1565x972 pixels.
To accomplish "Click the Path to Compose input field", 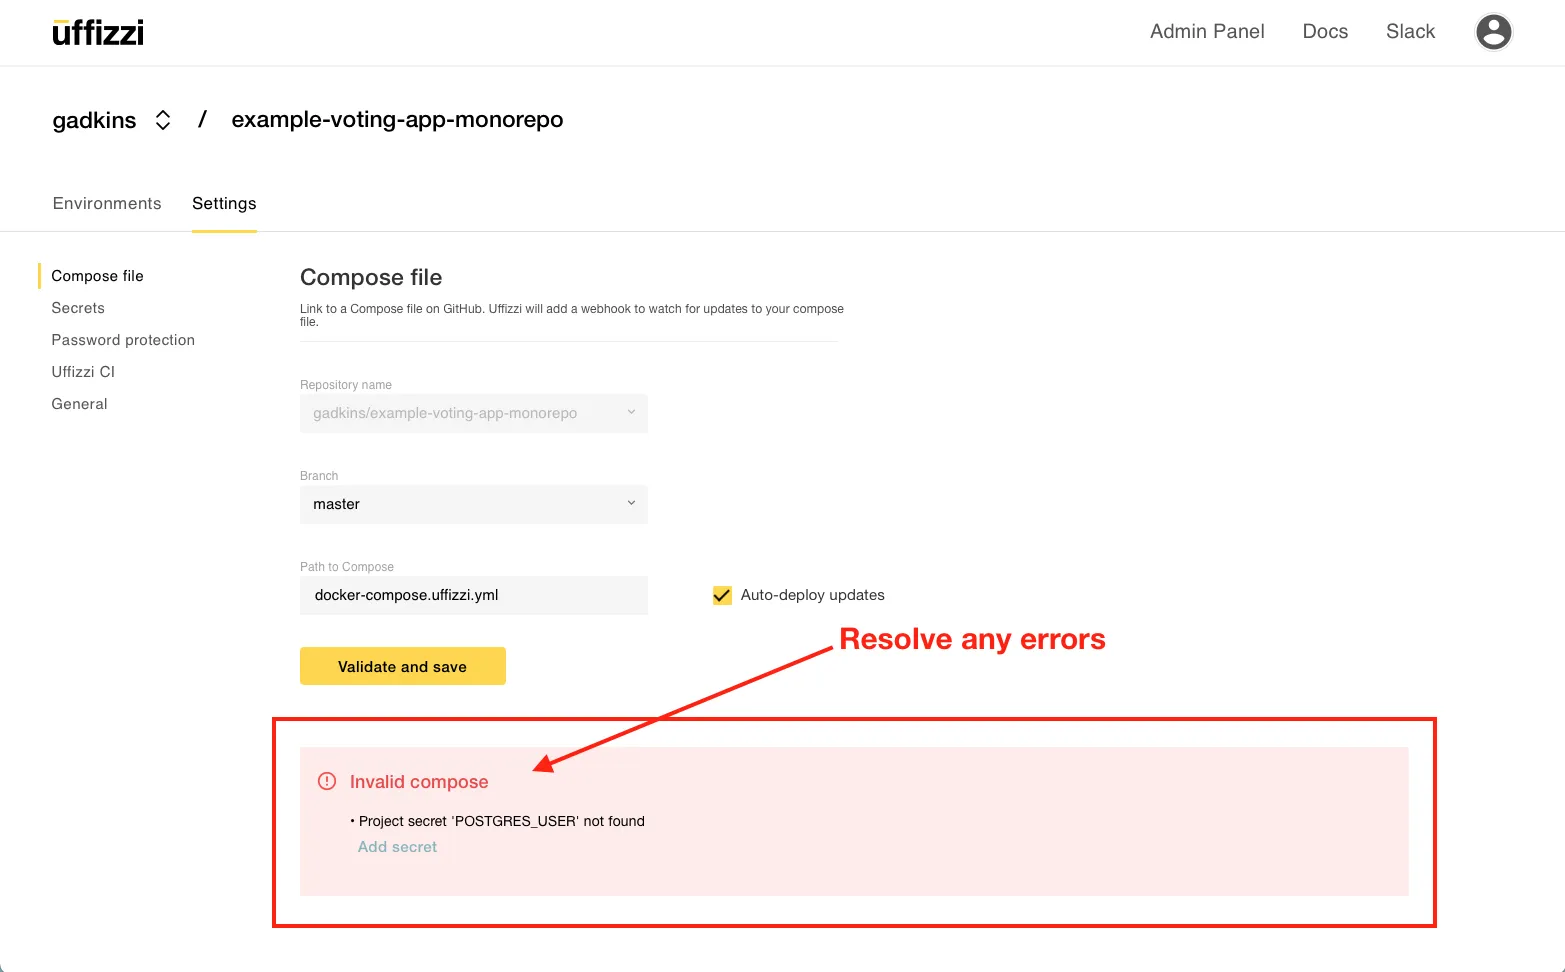I will [473, 595].
